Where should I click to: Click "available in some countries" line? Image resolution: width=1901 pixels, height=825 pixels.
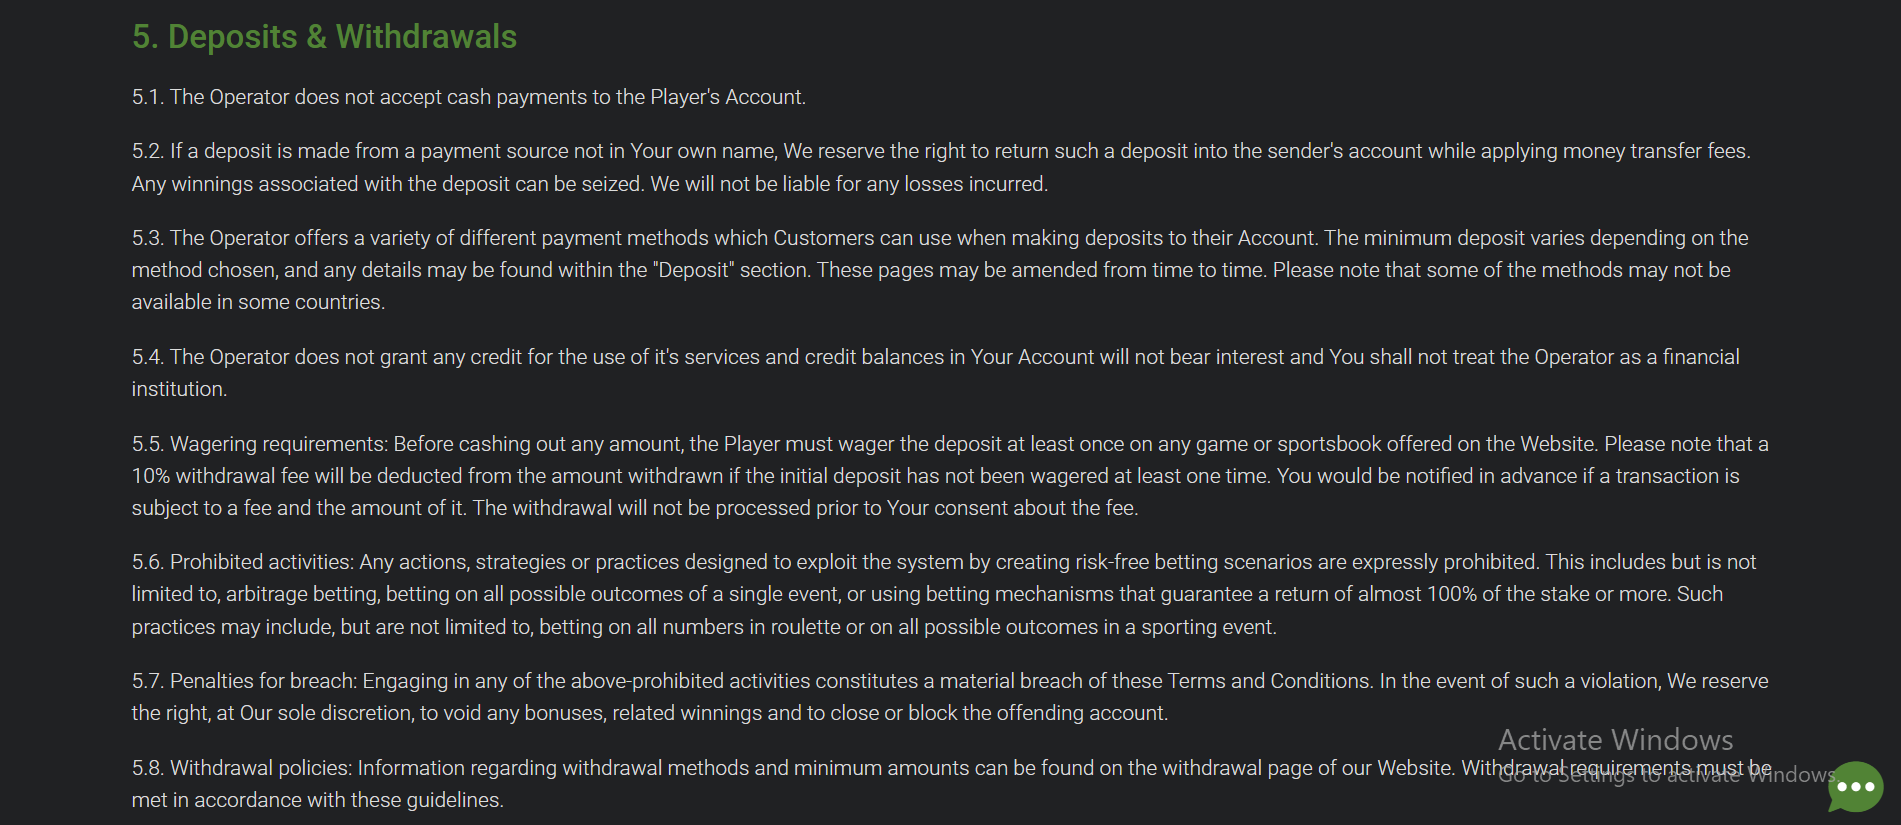point(258,302)
